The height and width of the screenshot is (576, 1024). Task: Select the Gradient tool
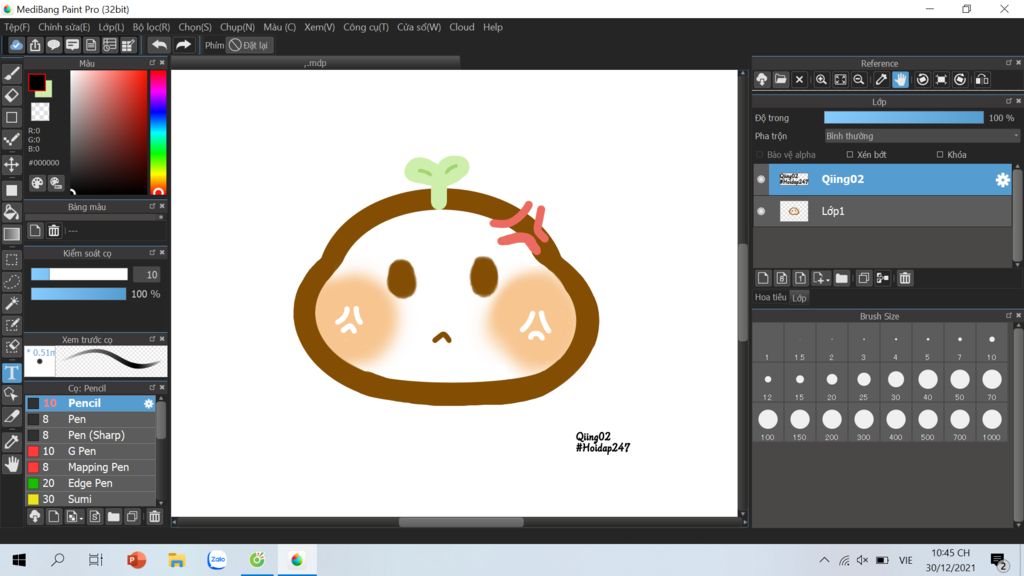pyautogui.click(x=12, y=234)
